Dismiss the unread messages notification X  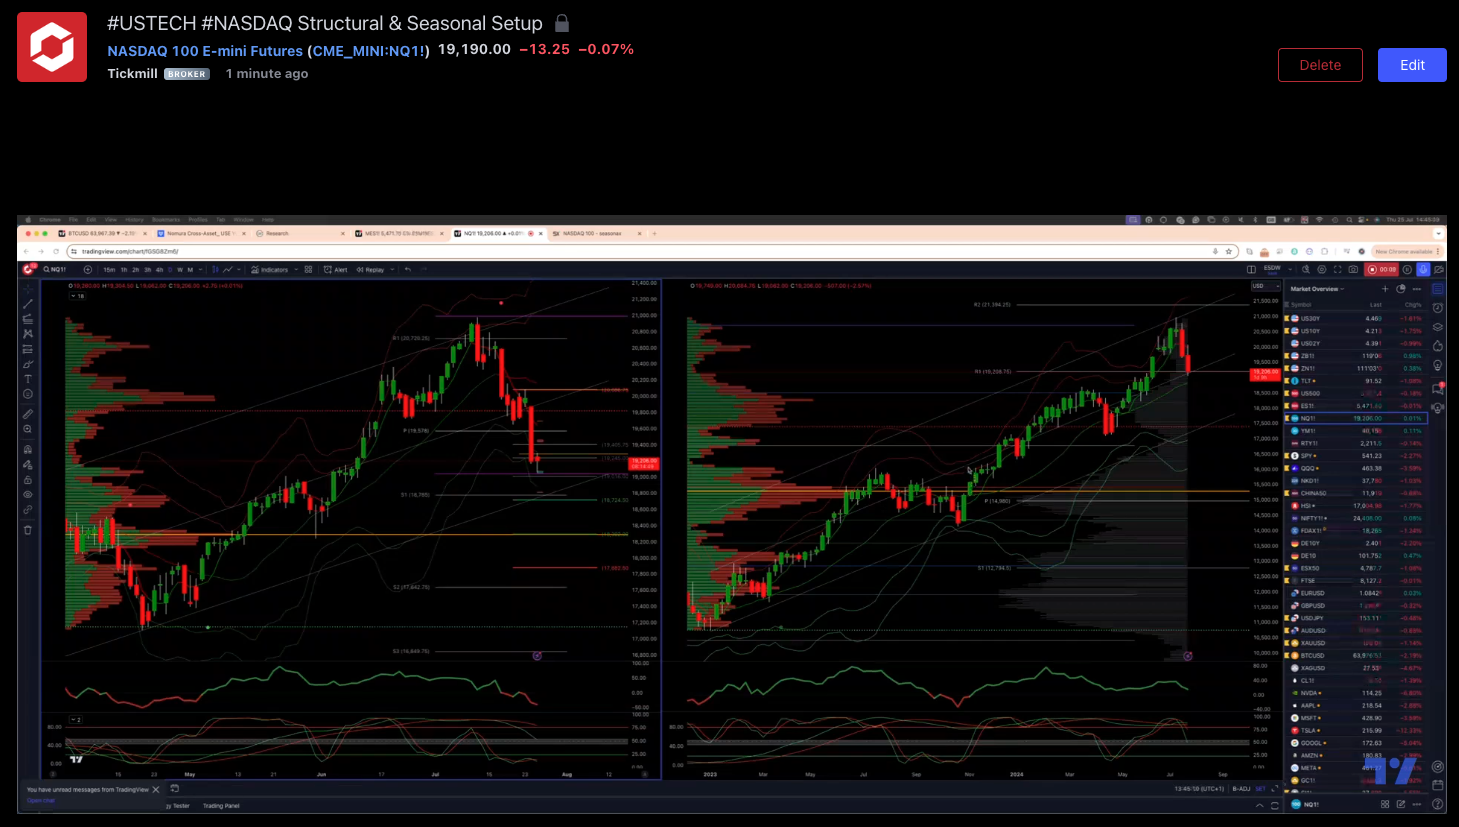pyautogui.click(x=156, y=790)
